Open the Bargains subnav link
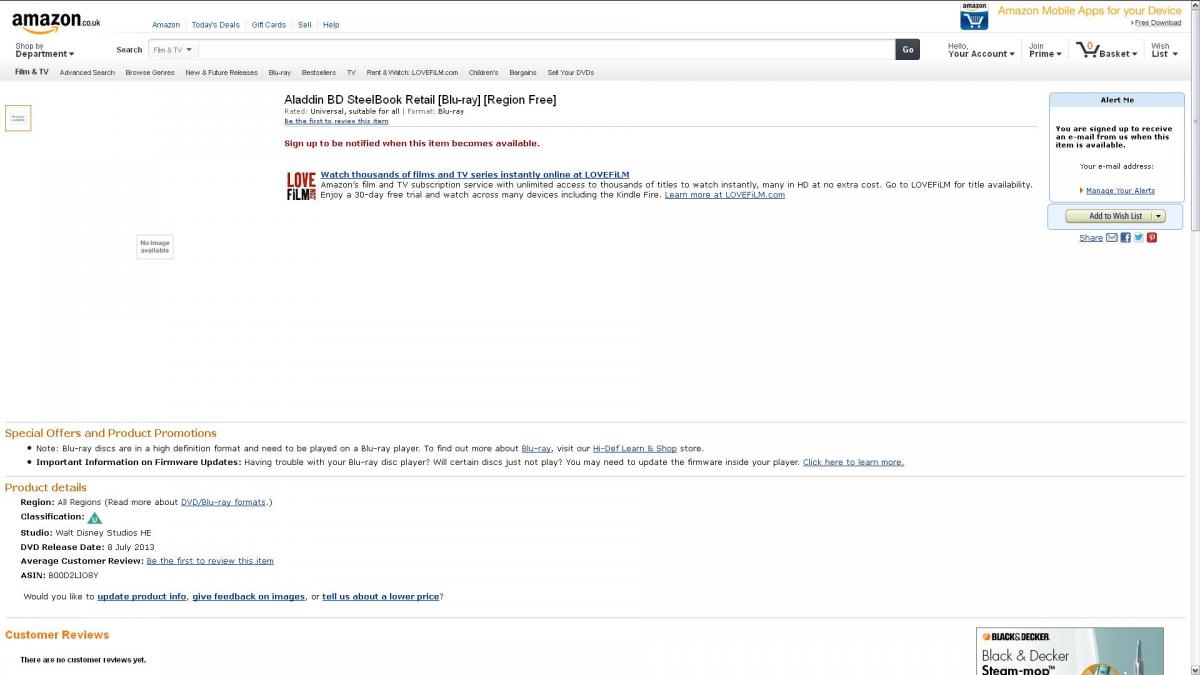The height and width of the screenshot is (675, 1200). click(523, 72)
